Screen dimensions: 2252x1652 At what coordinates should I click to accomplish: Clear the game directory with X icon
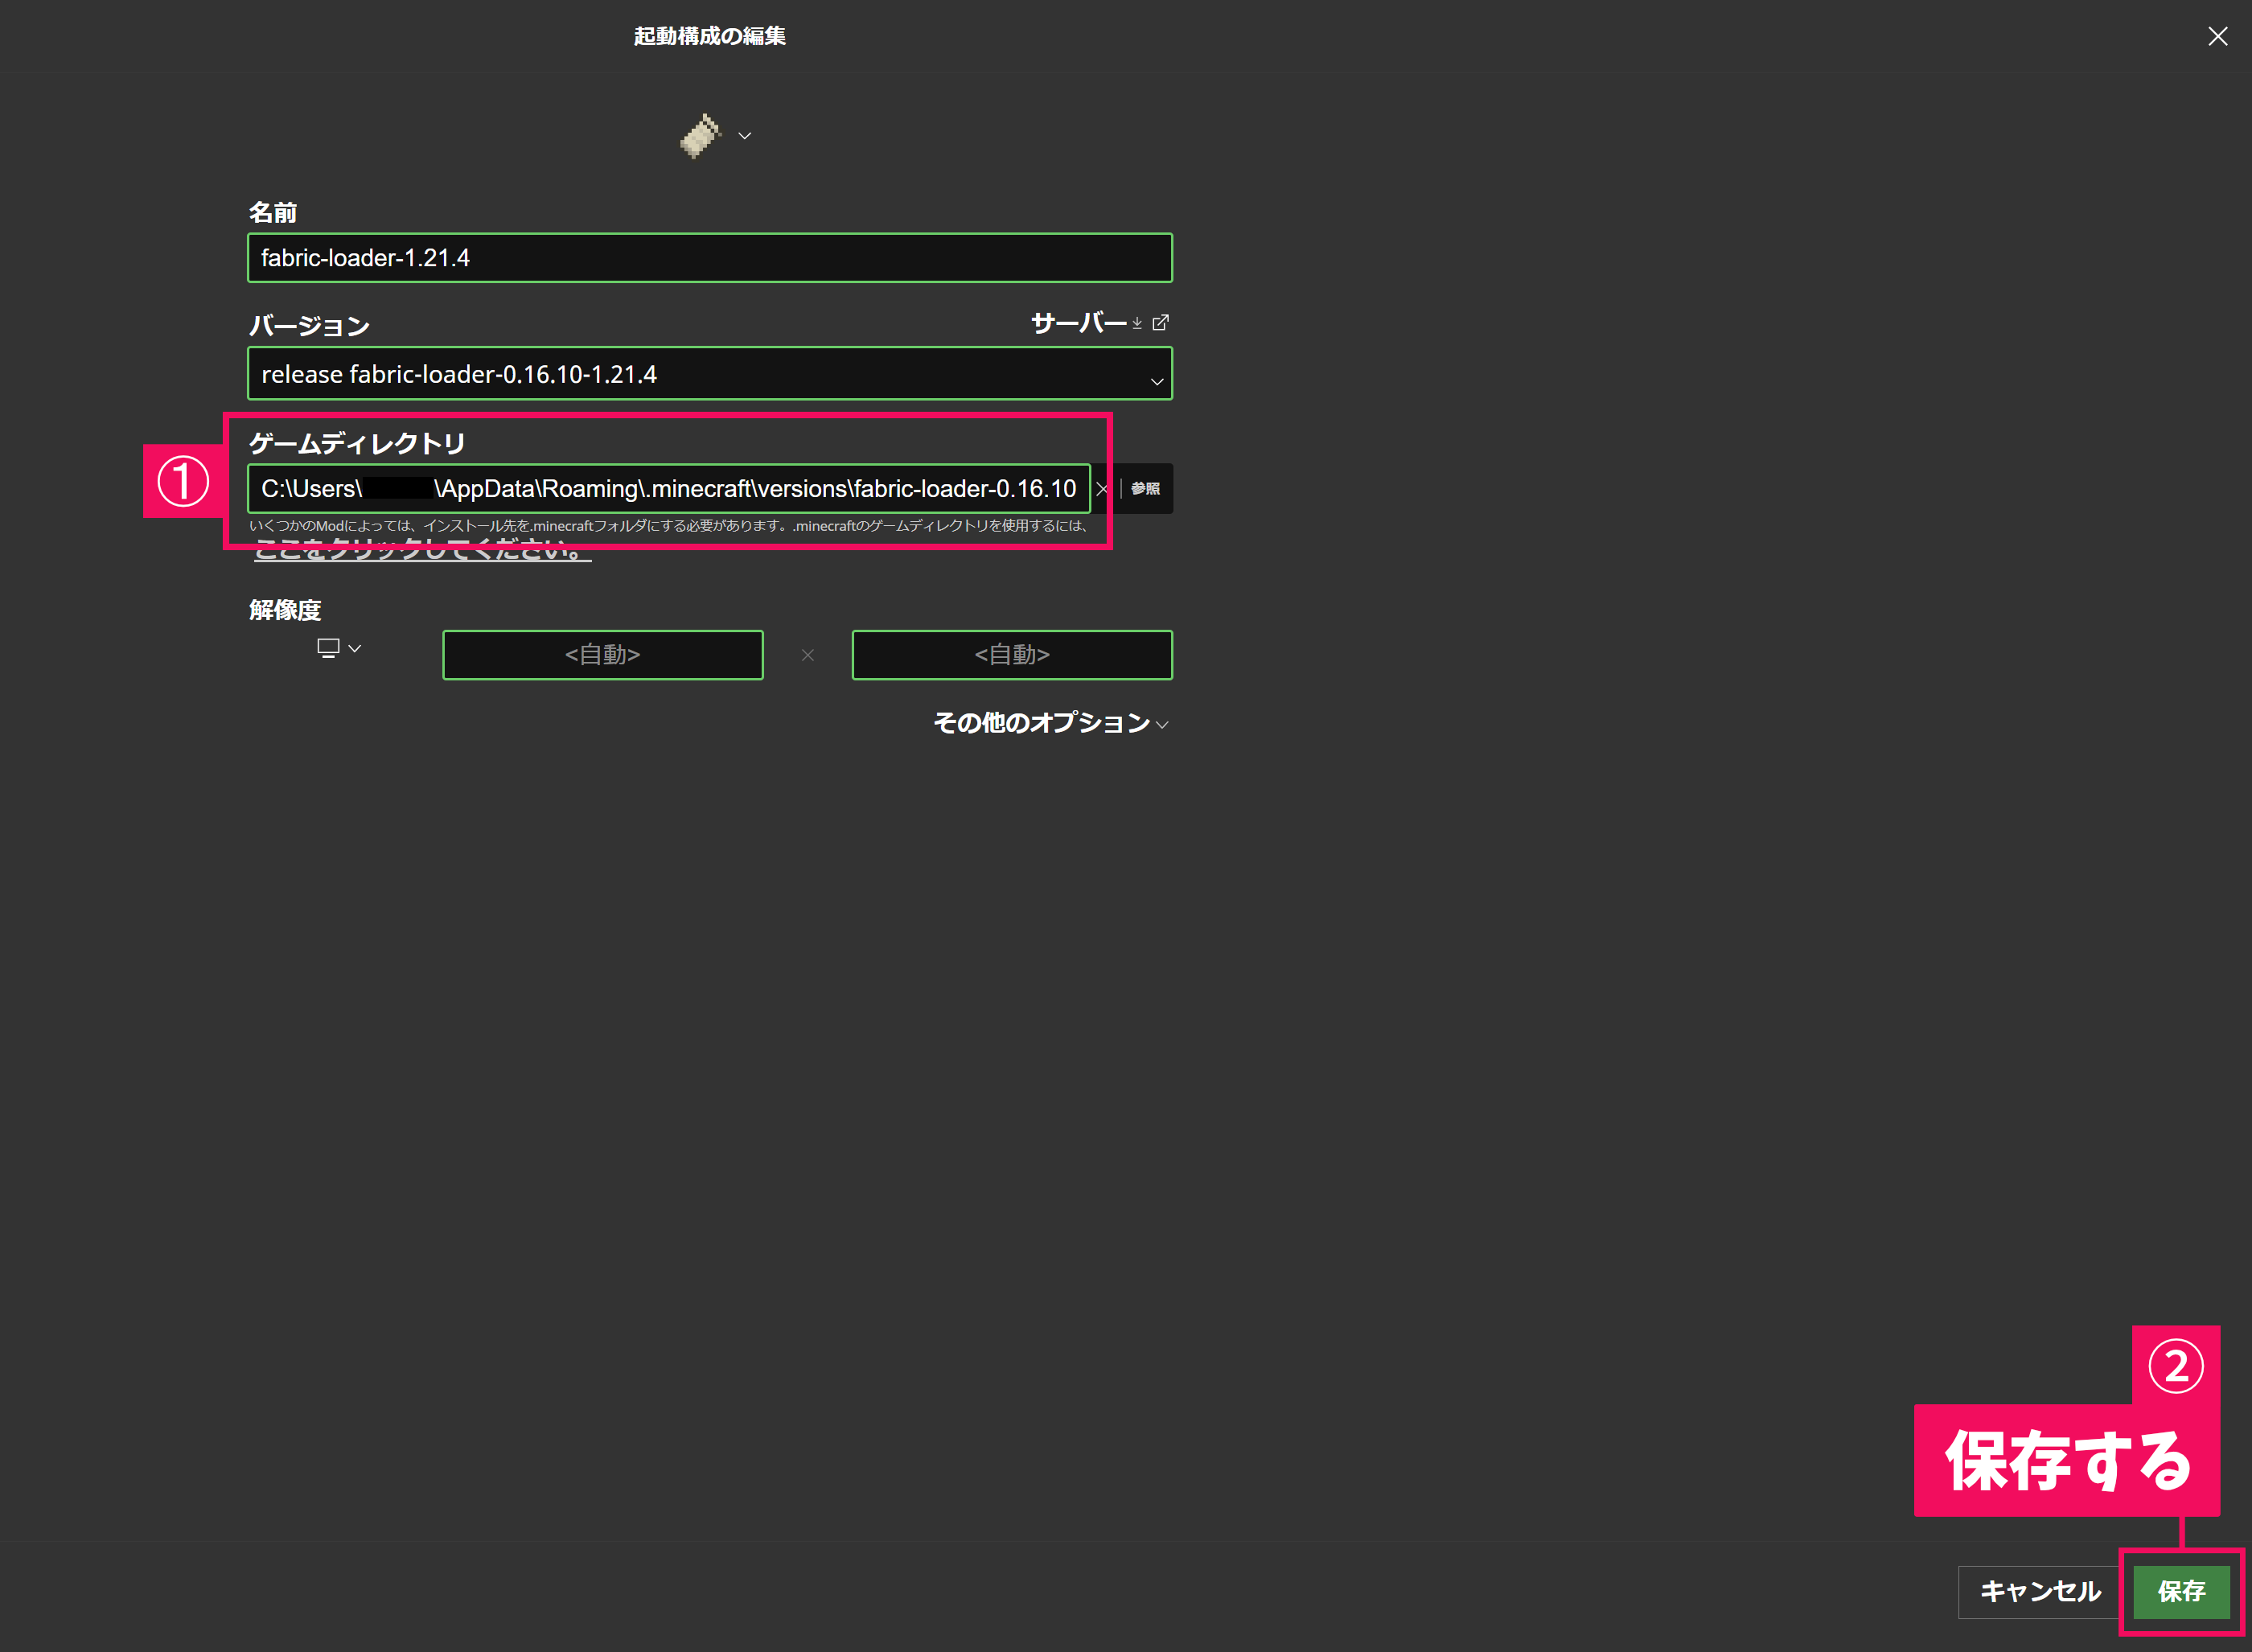pyautogui.click(x=1102, y=489)
